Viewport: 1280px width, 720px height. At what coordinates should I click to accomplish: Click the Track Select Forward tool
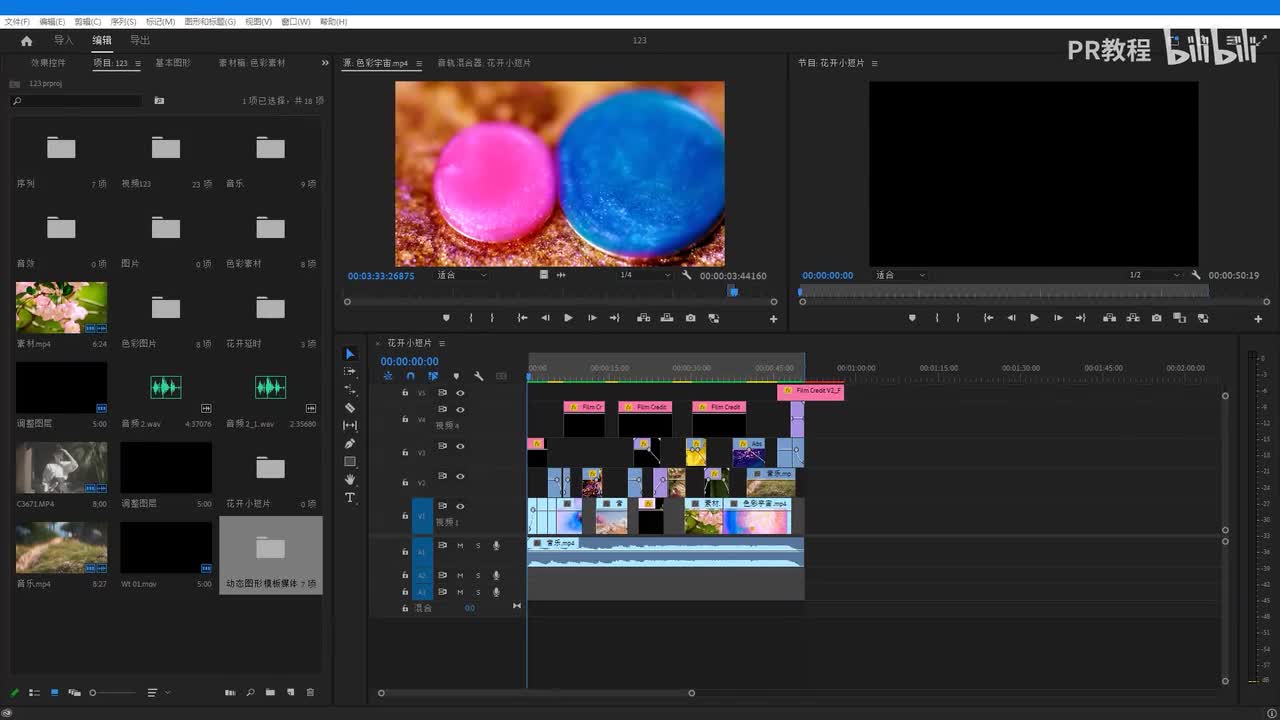(x=350, y=372)
